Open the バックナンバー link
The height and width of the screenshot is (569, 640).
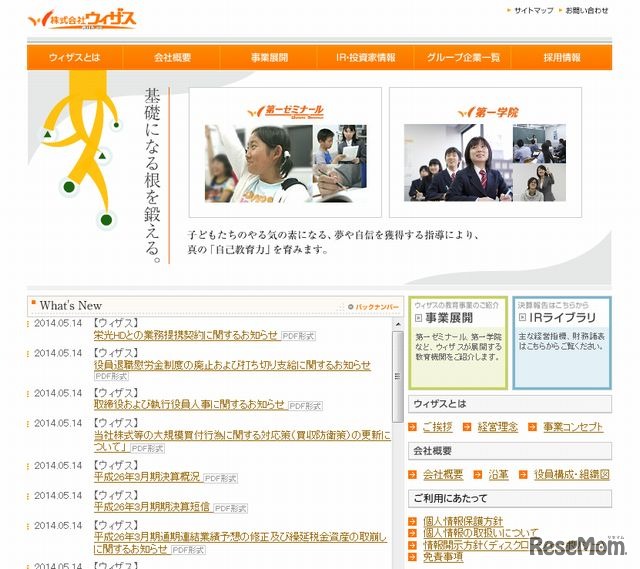click(x=377, y=307)
